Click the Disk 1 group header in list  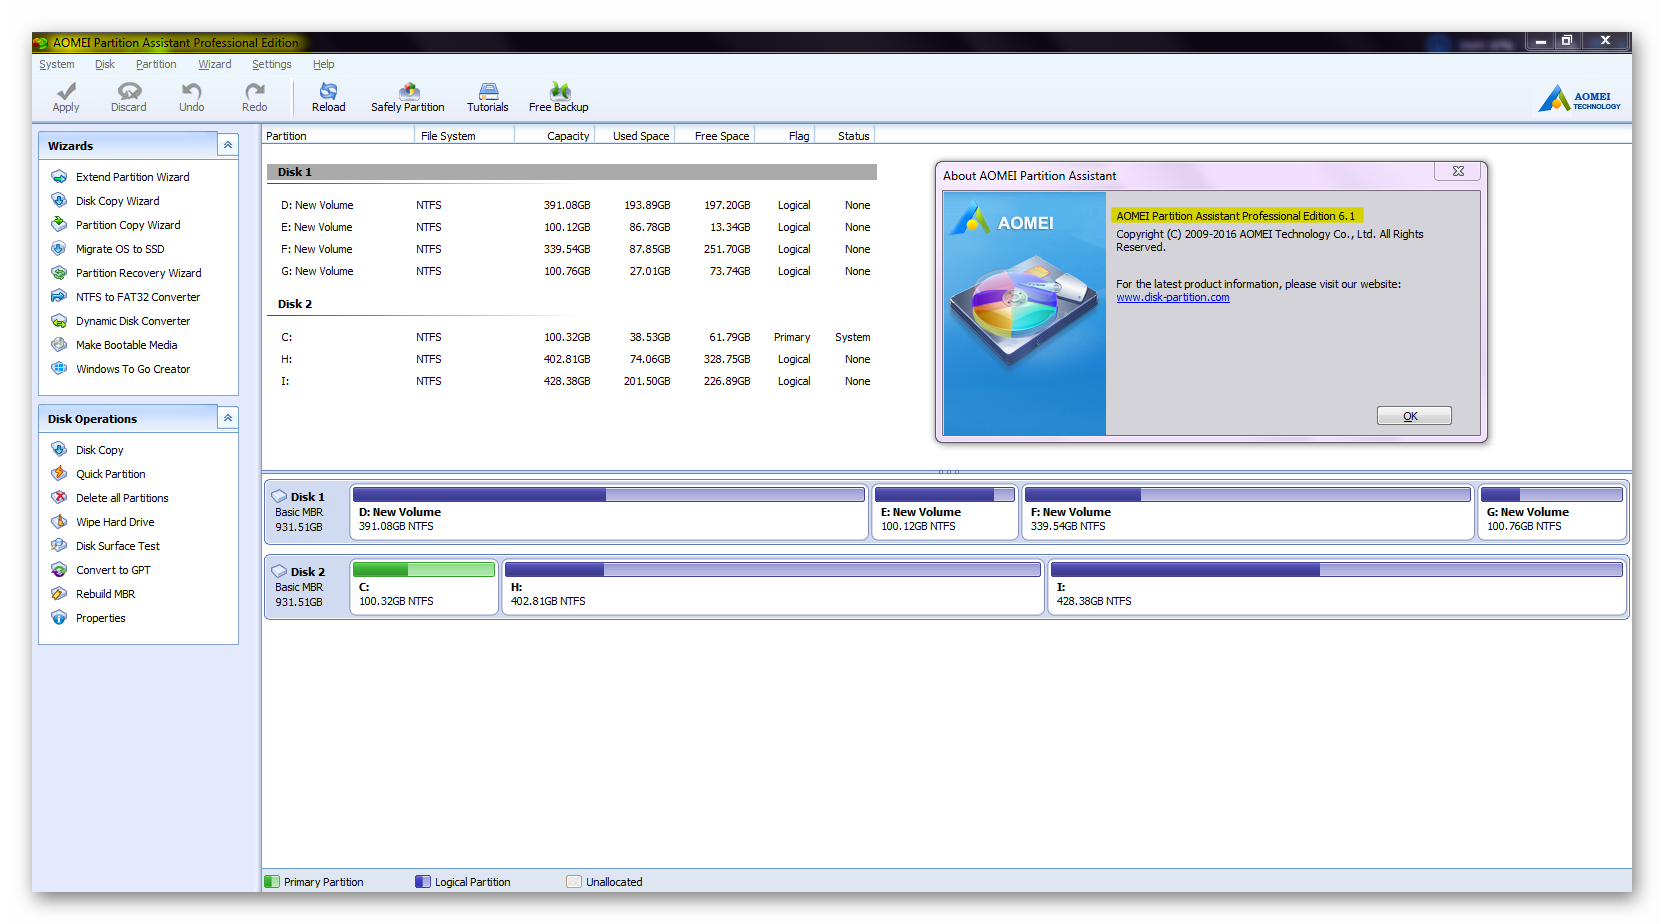pos(572,172)
